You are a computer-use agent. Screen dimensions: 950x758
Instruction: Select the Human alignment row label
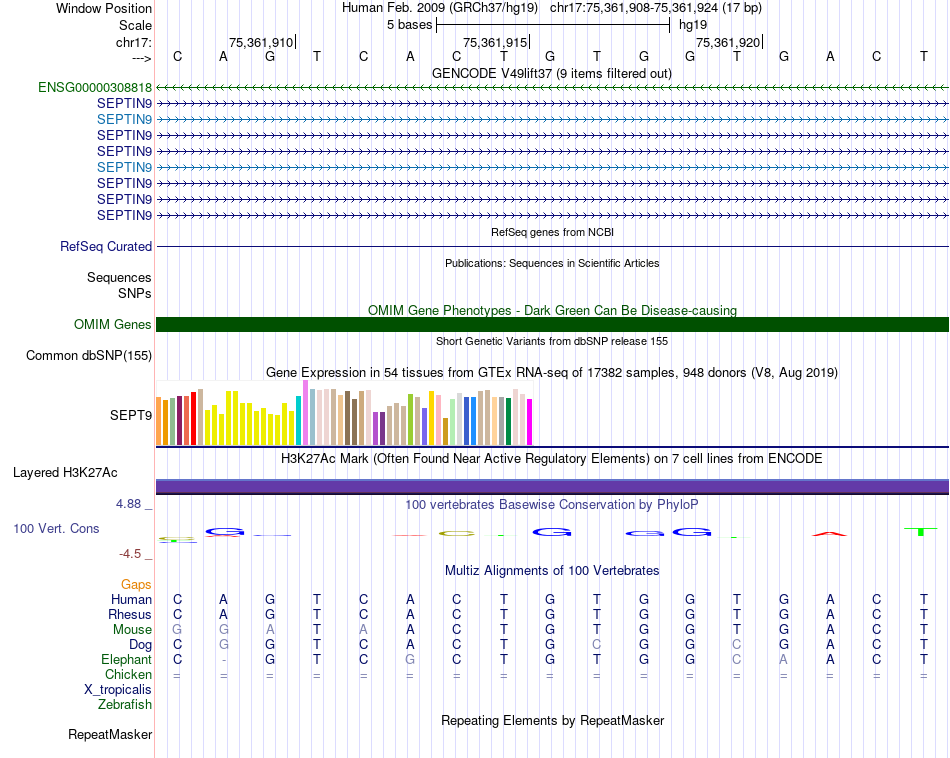[x=131, y=599]
